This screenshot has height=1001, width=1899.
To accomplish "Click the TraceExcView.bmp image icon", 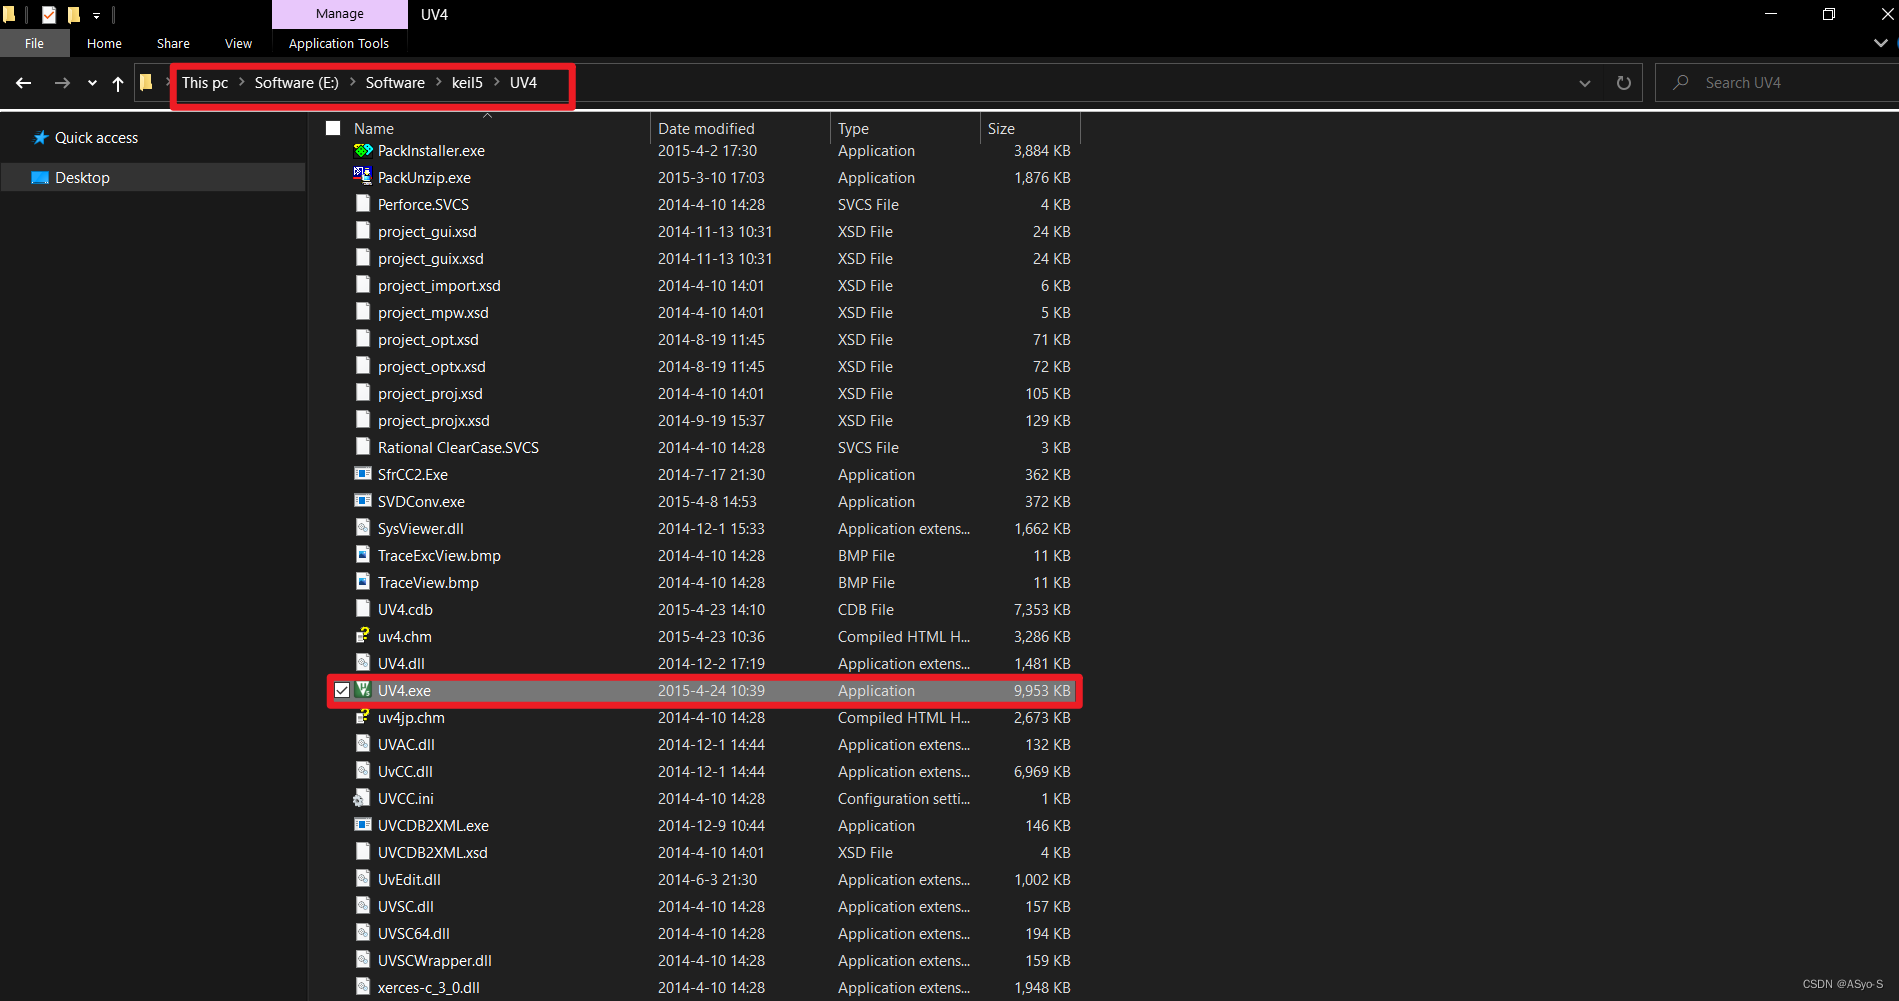I will 363,554.
